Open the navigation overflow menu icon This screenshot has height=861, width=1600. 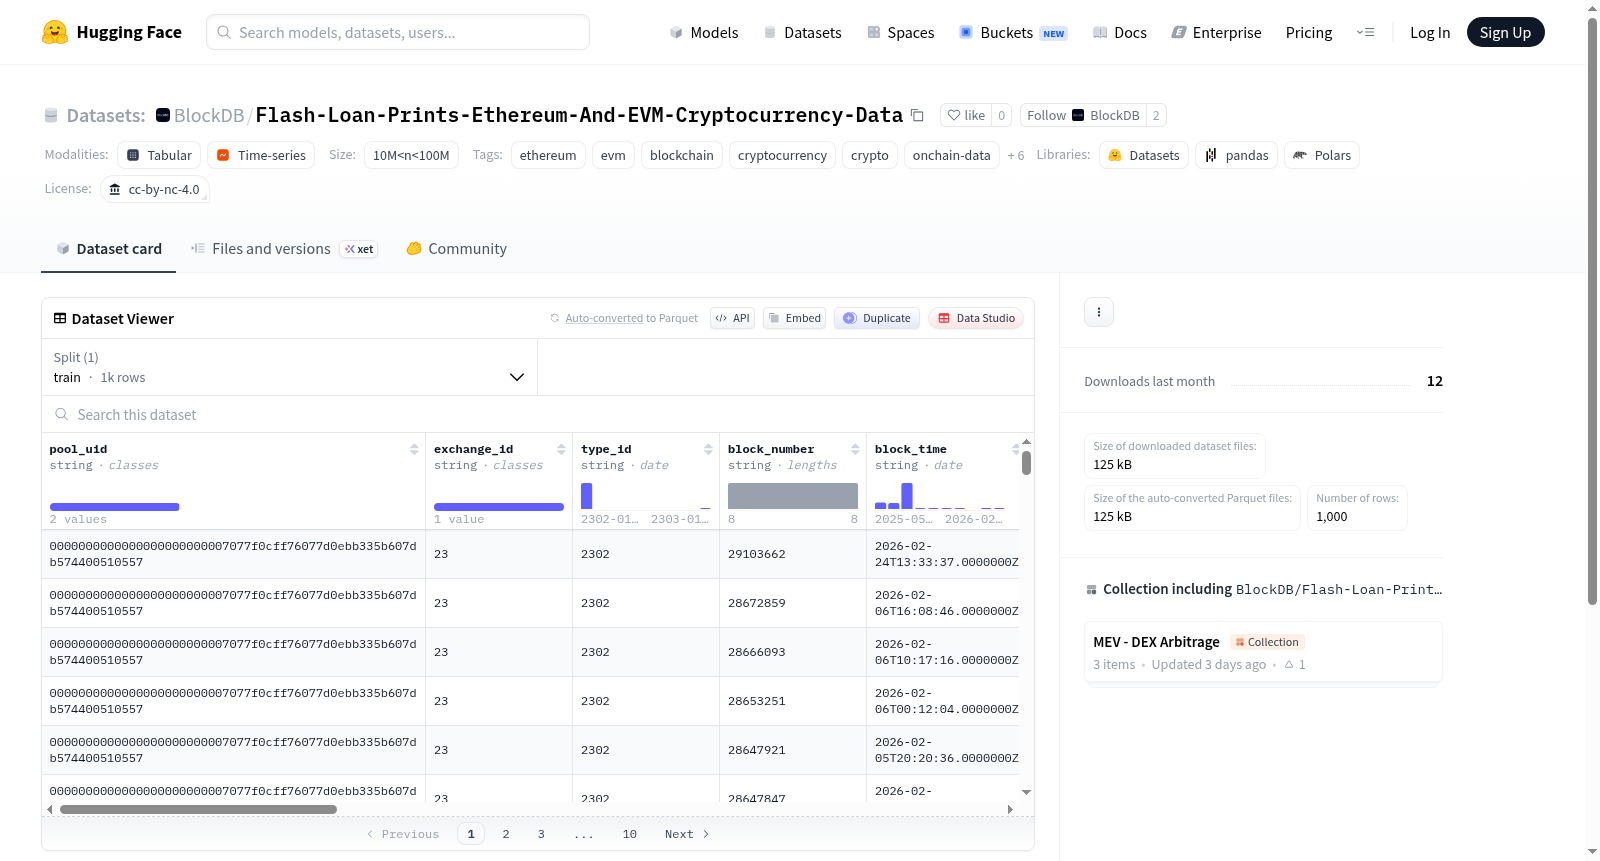(1365, 33)
